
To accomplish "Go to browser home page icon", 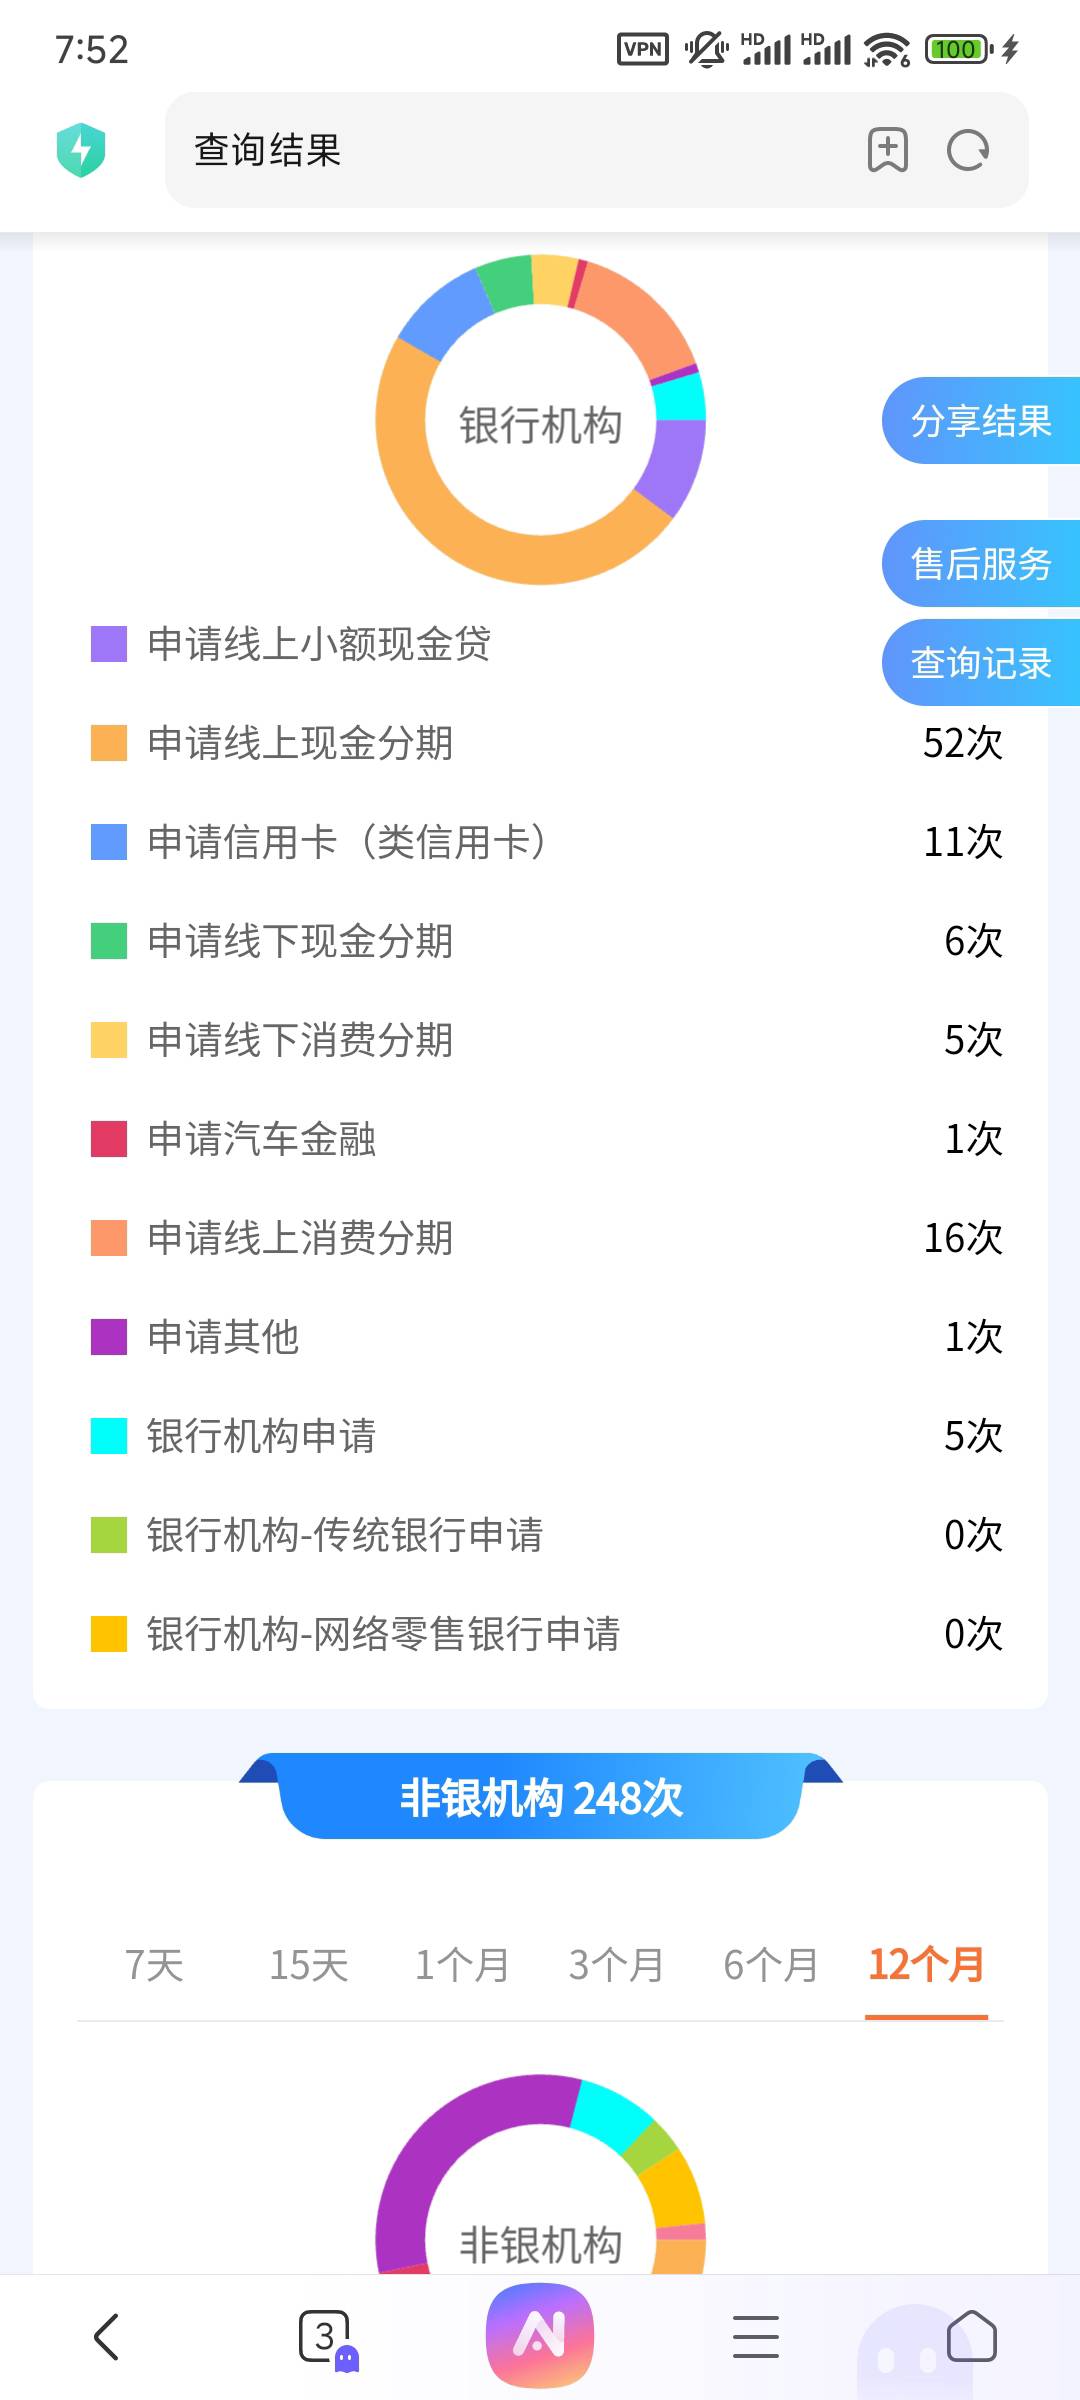I will (972, 2337).
